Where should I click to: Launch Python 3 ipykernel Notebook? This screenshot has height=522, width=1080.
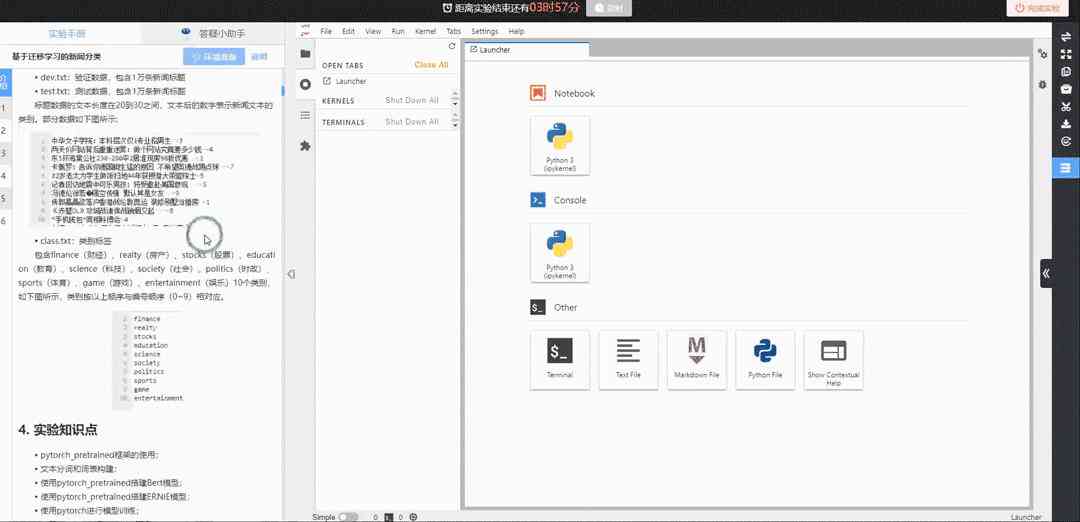[559, 145]
